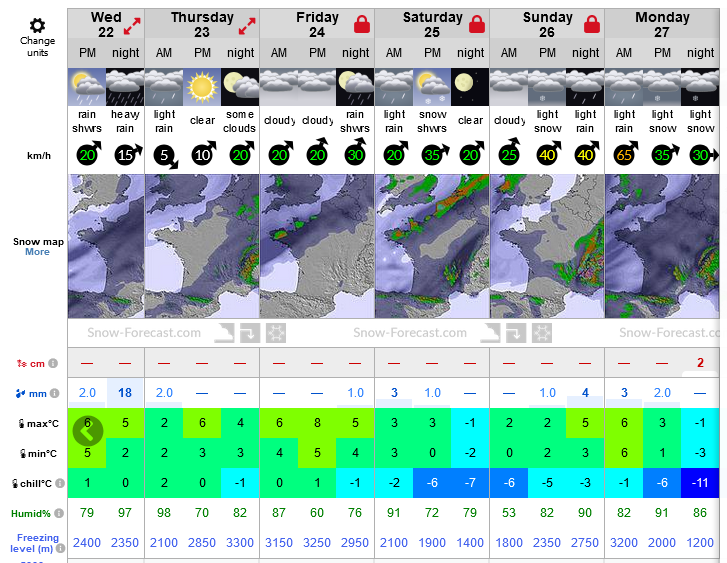Viewport: 727px width, 563px height.
Task: Click Monday night 2 cm snowfall value
Action: coord(700,363)
